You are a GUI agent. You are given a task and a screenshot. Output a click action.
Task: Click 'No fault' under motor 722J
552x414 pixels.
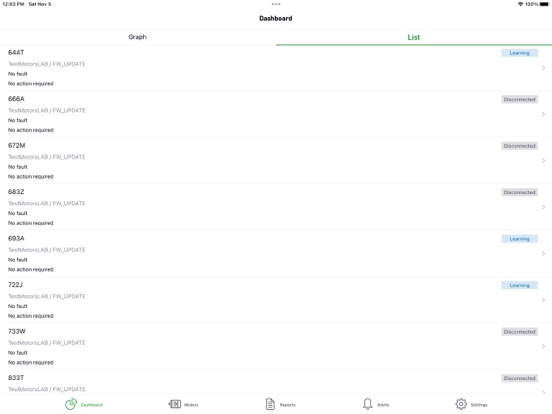click(18, 306)
